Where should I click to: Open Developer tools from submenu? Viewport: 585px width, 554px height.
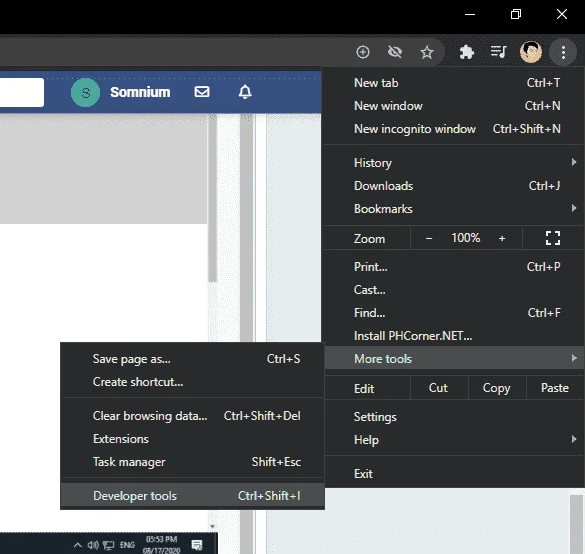coord(192,496)
